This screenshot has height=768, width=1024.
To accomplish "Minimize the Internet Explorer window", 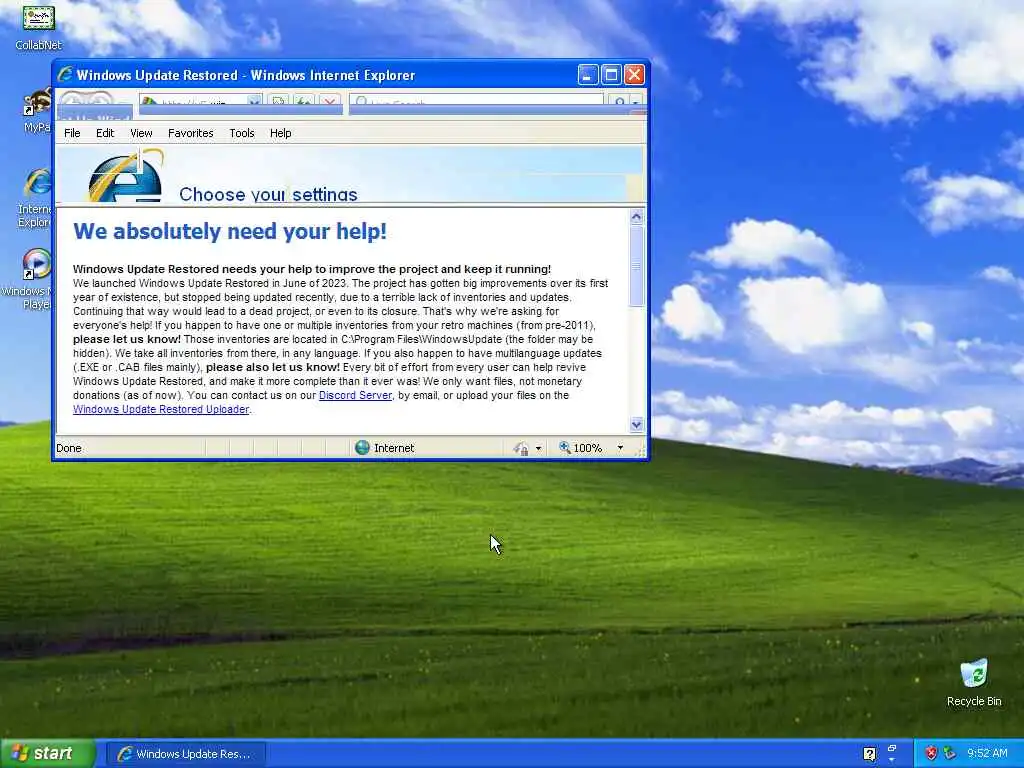I will (x=588, y=75).
